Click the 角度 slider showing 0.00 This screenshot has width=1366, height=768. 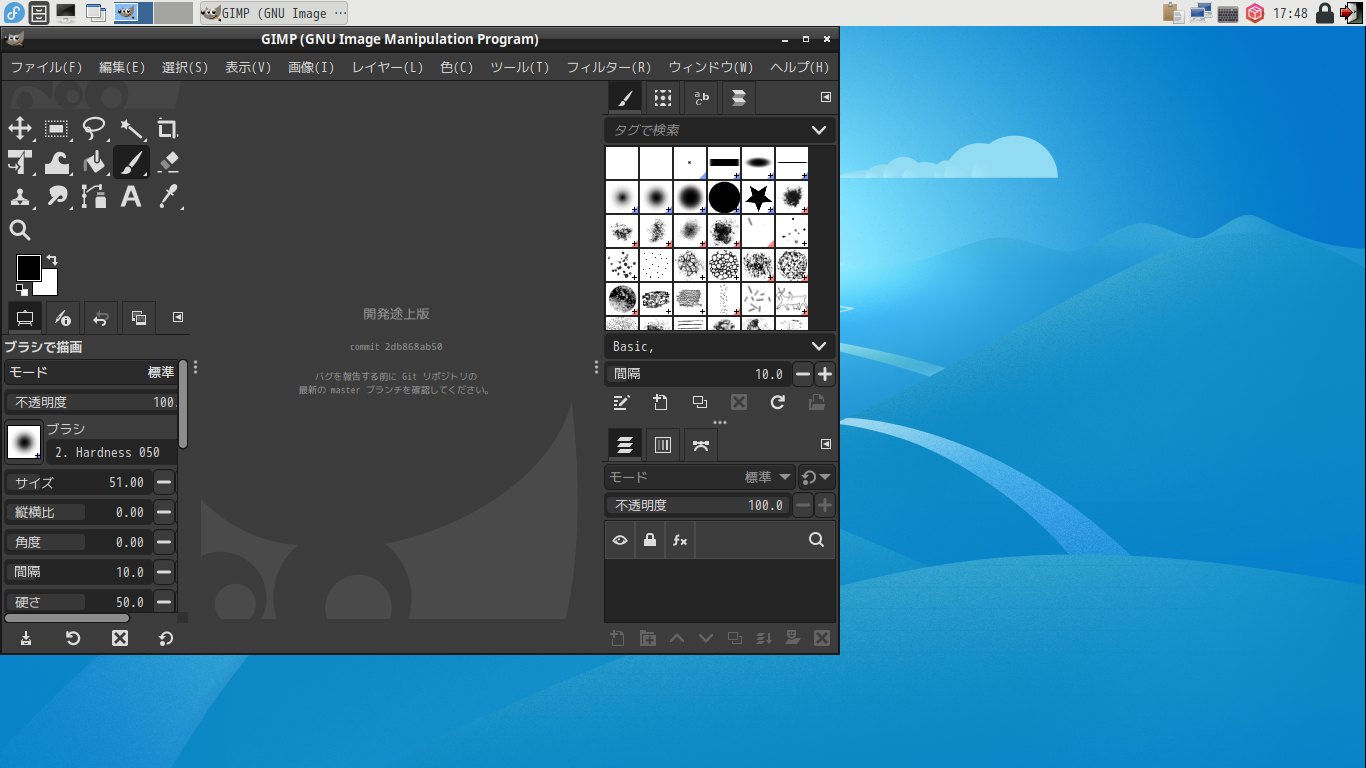(79, 542)
